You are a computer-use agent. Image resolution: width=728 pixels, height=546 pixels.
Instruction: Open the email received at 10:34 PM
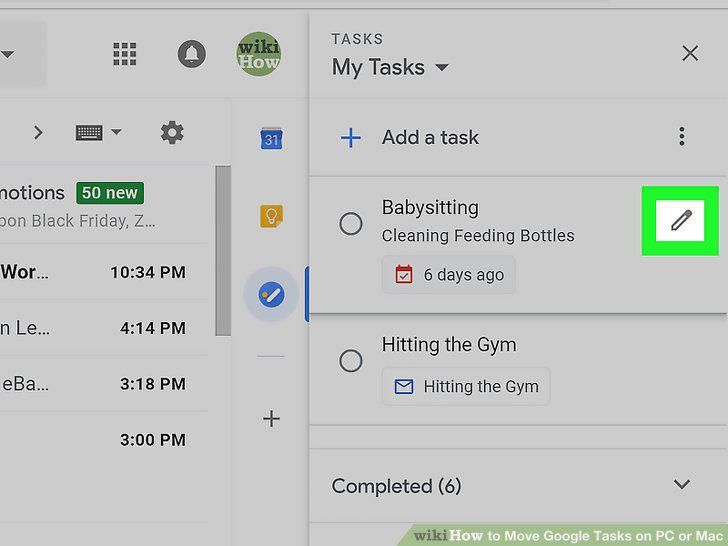[103, 272]
